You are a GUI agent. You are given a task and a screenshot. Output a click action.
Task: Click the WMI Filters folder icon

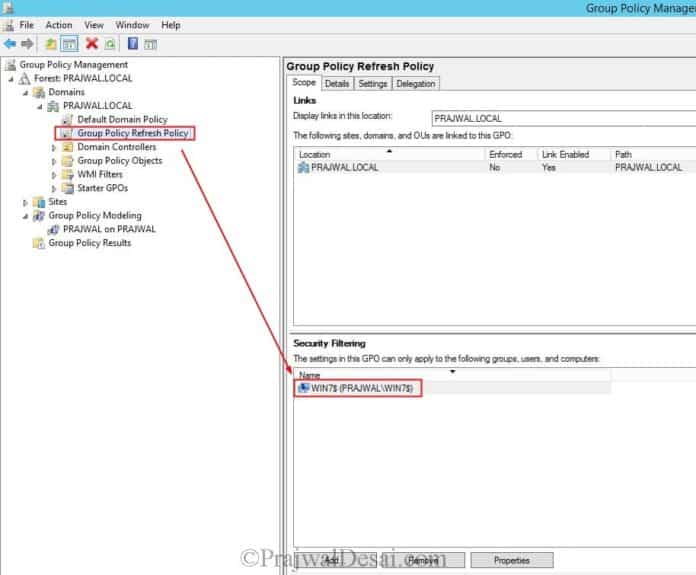click(67, 174)
